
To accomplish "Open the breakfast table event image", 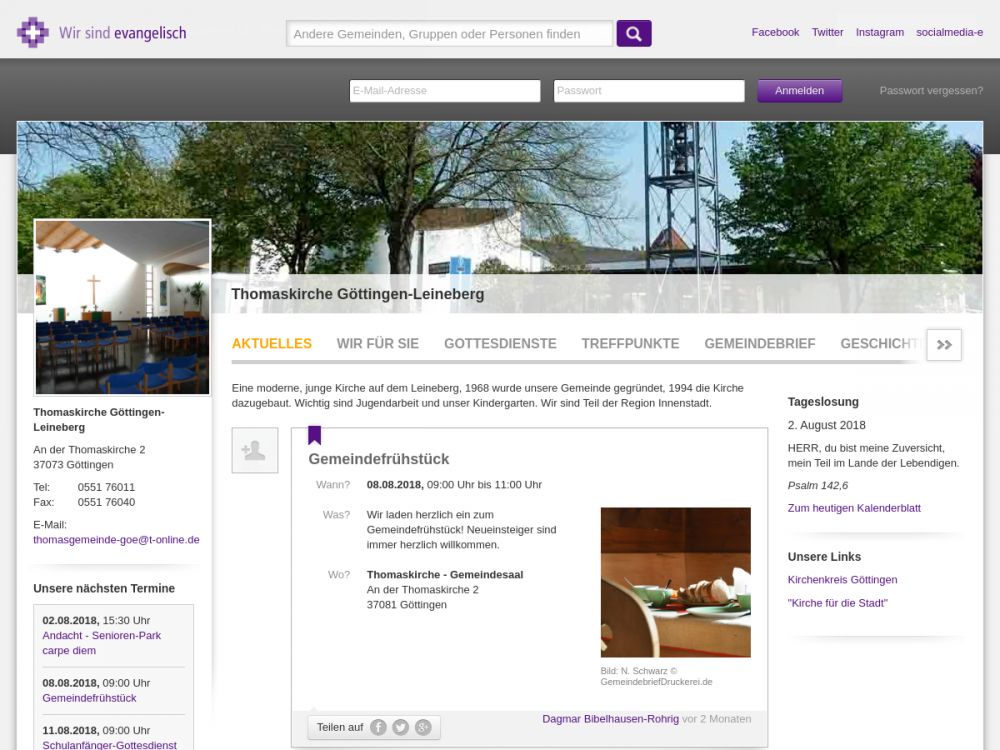I will pyautogui.click(x=675, y=582).
